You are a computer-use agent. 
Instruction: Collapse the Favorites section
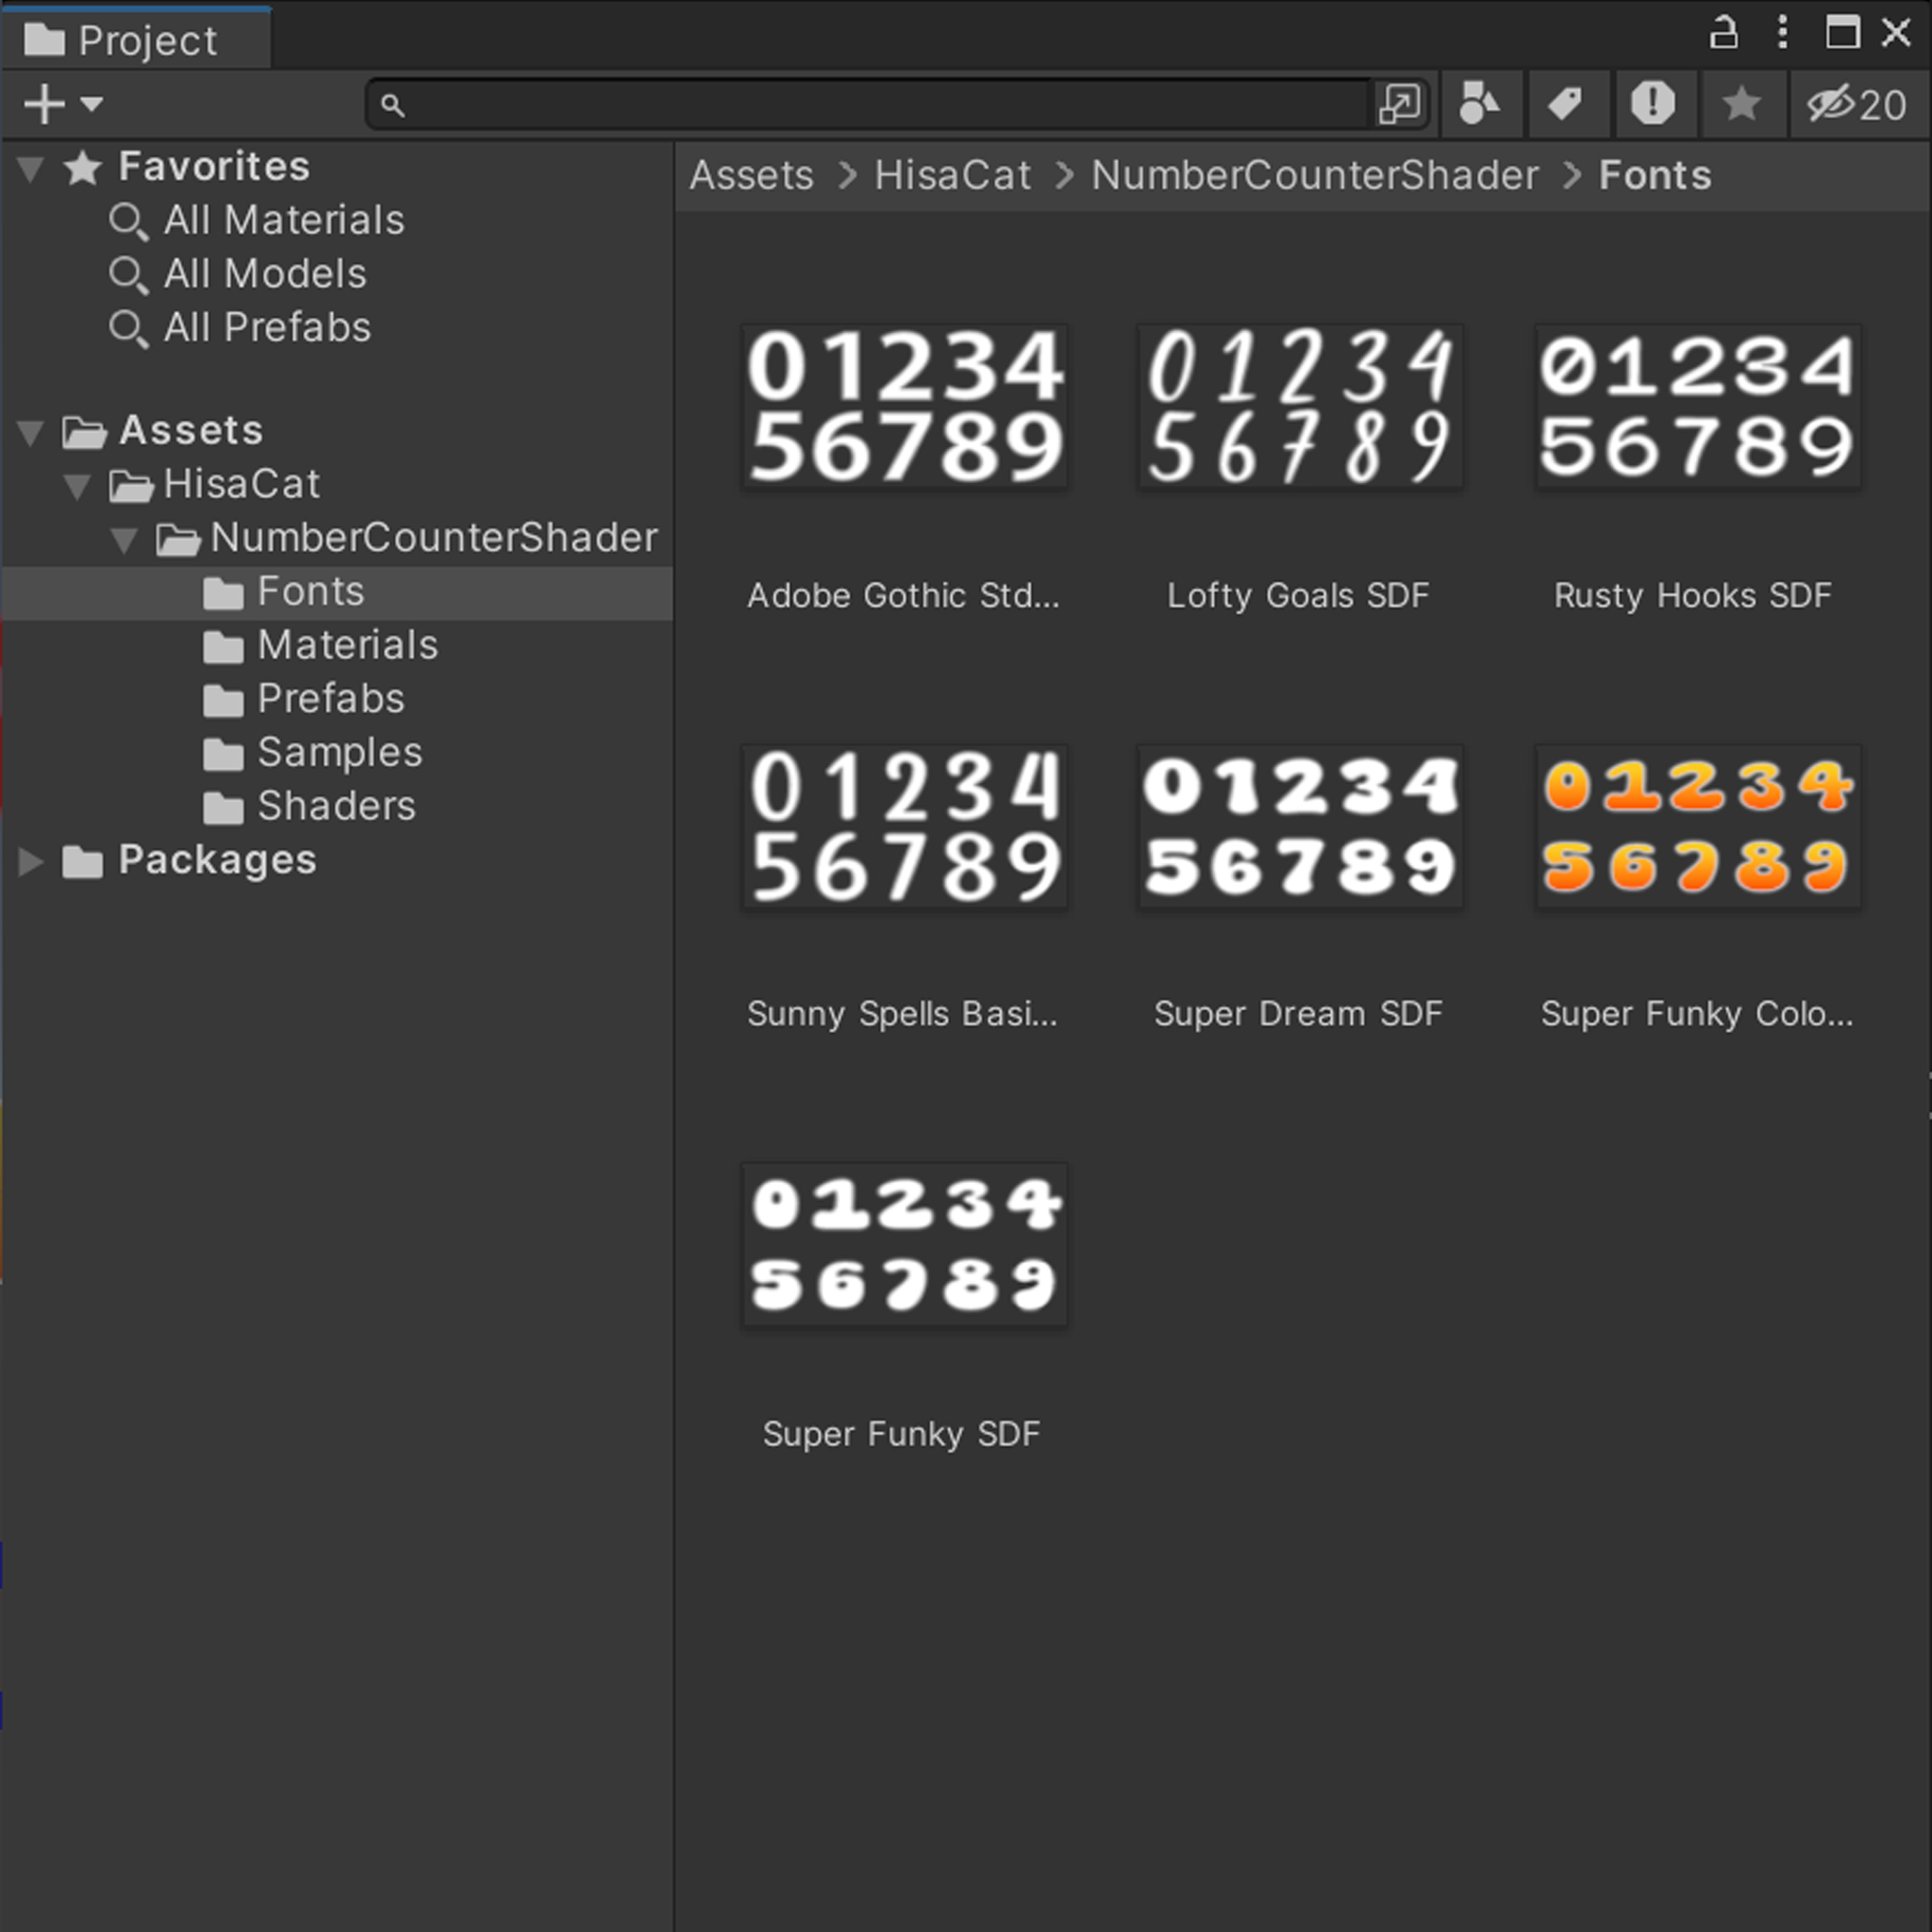tap(31, 168)
